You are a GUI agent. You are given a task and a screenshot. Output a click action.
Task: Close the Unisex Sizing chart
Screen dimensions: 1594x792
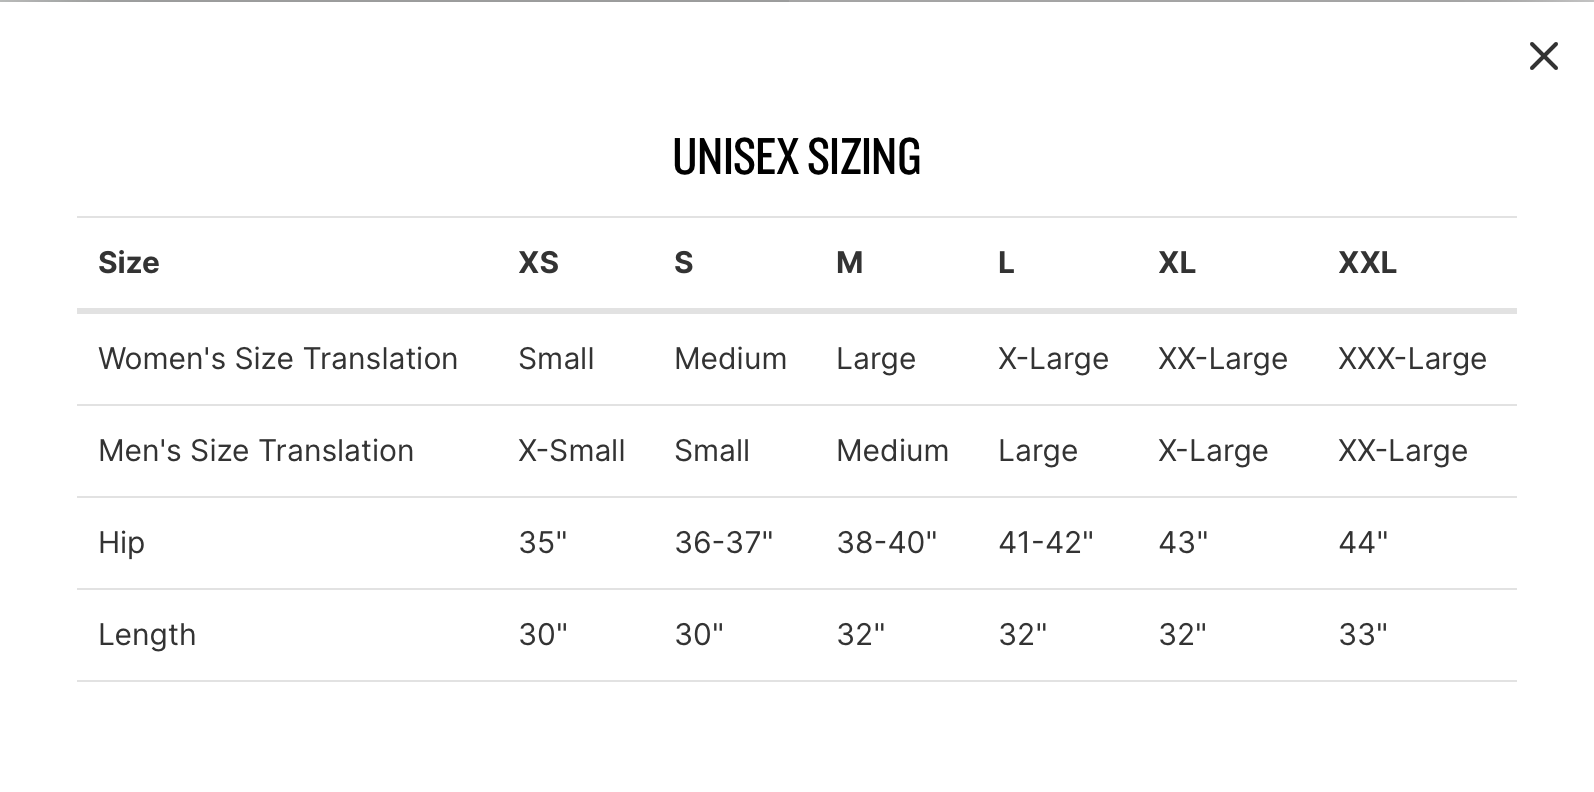1543,57
